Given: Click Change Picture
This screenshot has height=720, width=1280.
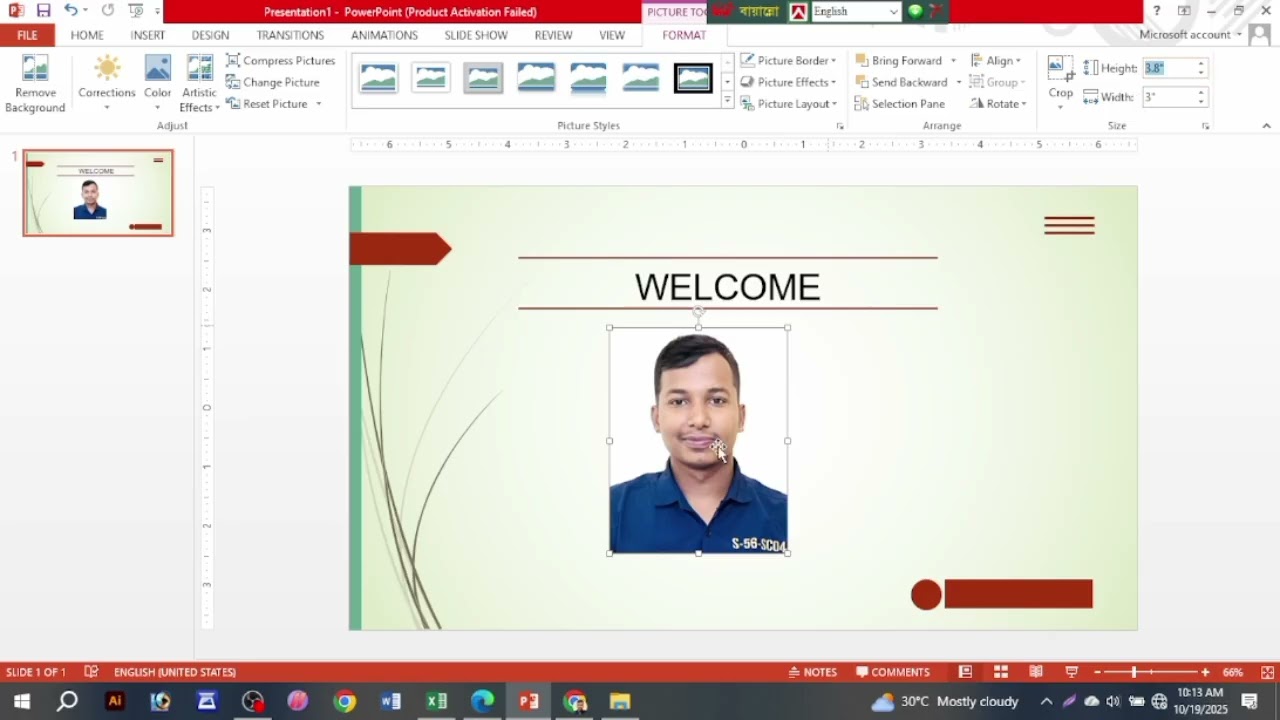Looking at the screenshot, I should tap(273, 83).
